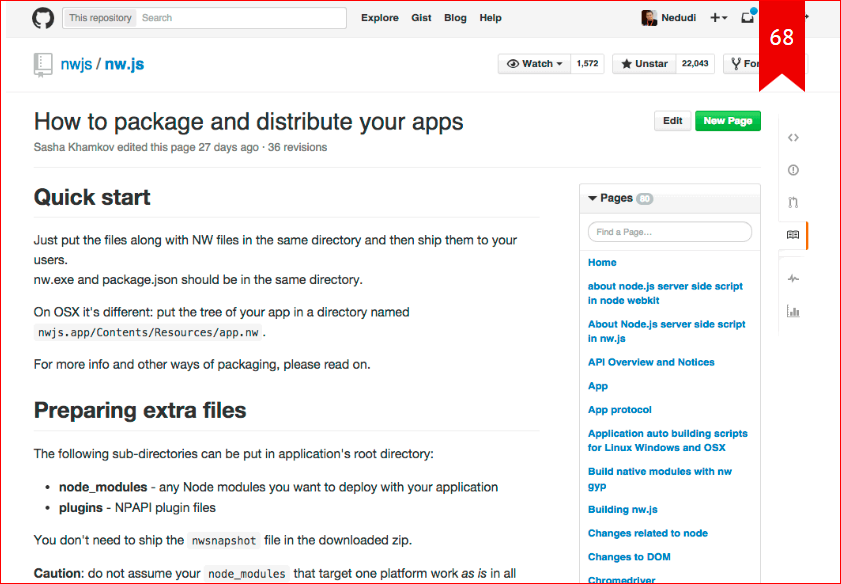The width and height of the screenshot is (841, 584).
Task: Click the green New Page button
Action: coord(727,121)
